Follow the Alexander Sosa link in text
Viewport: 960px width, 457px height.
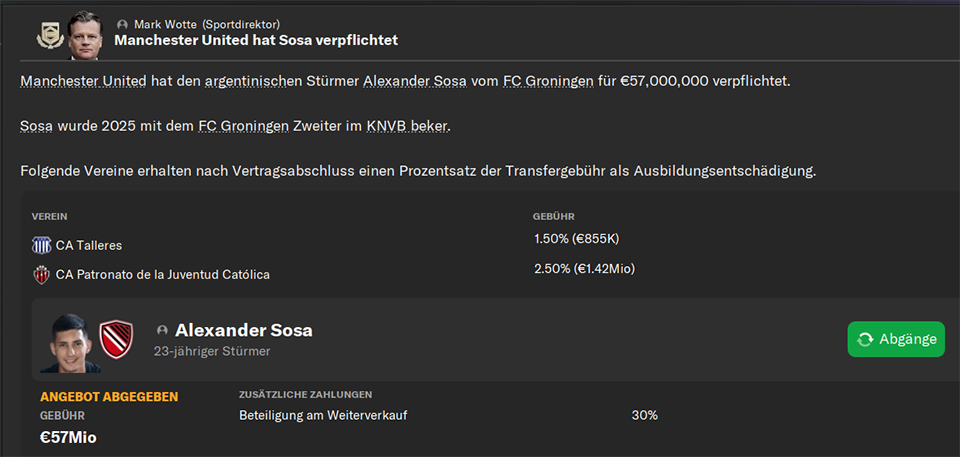(415, 81)
